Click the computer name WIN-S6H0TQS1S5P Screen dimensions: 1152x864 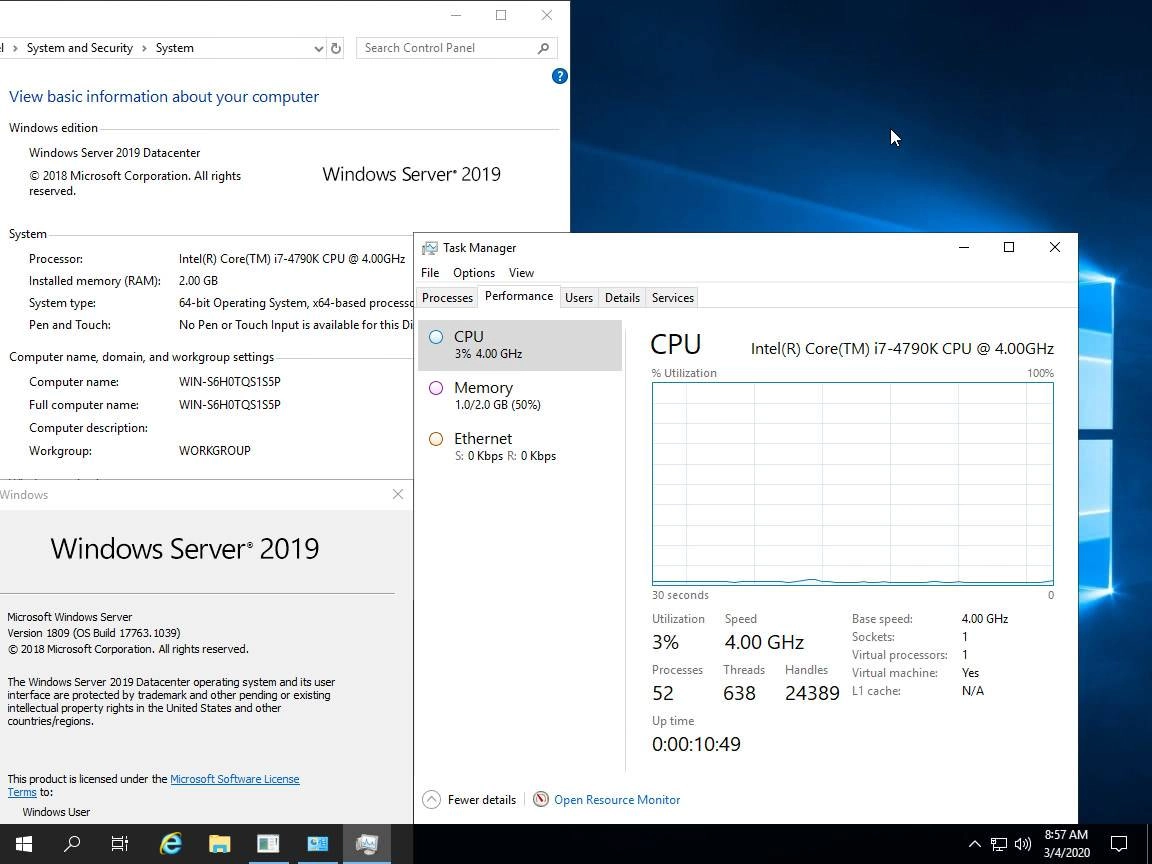tap(229, 382)
